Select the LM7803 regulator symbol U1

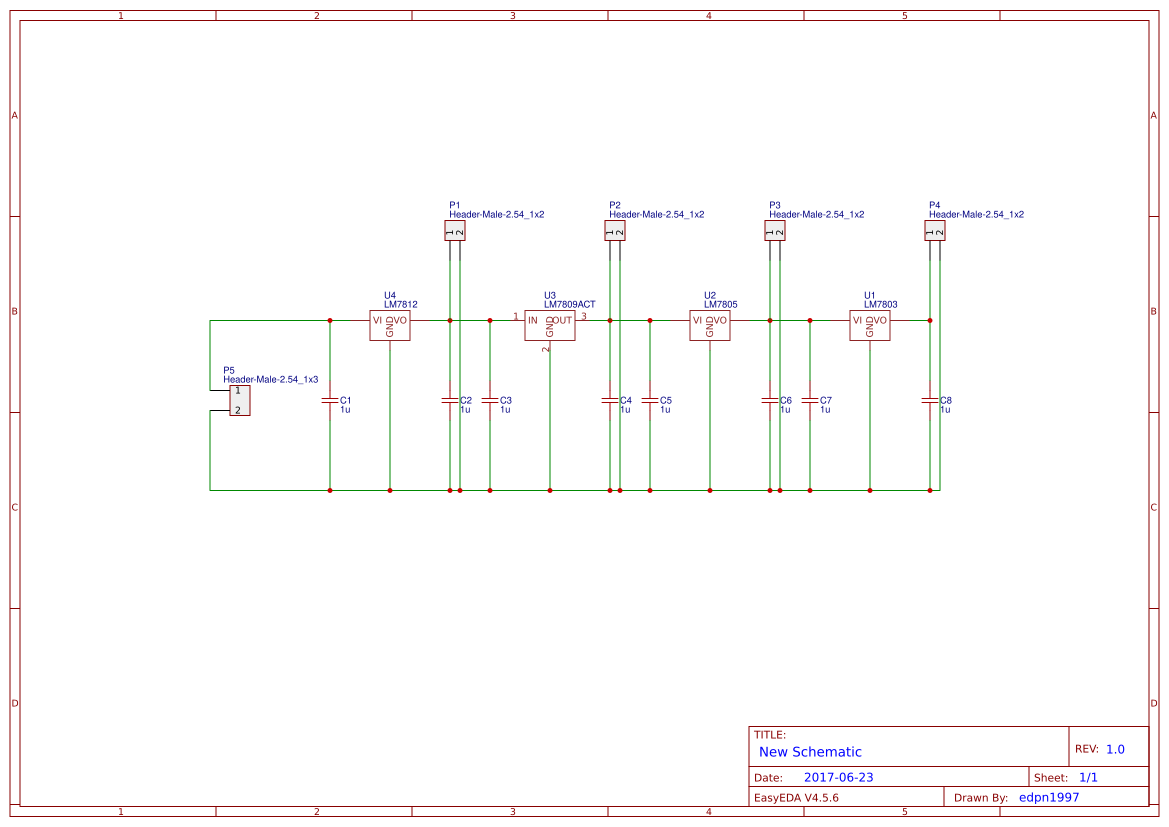[870, 325]
